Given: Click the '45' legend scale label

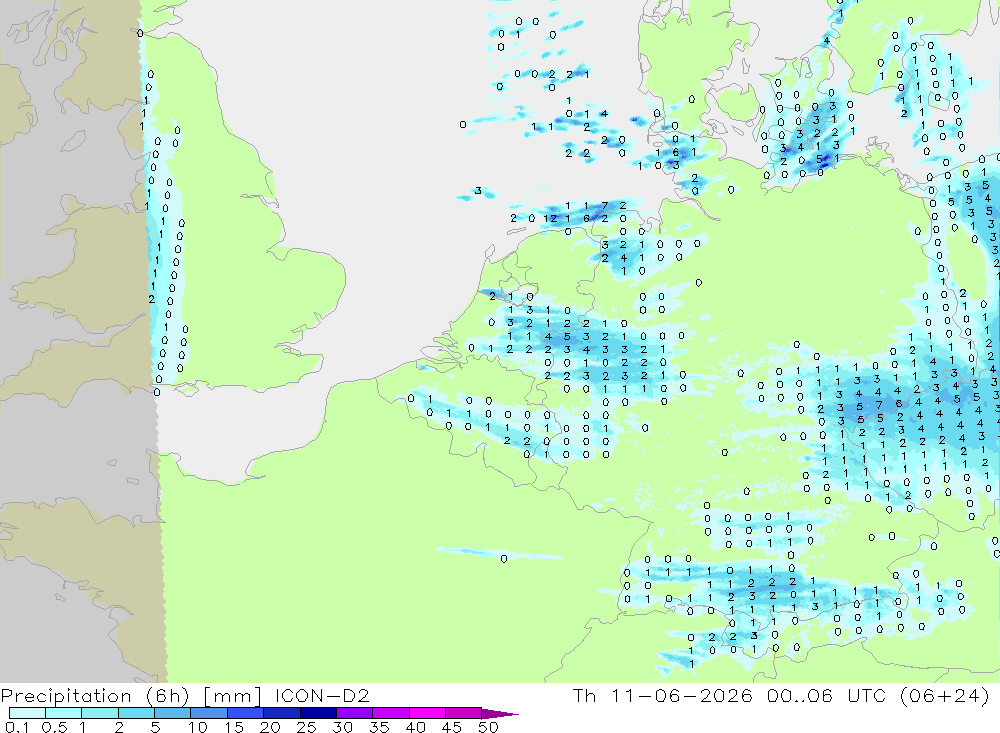Looking at the screenshot, I should tap(452, 727).
